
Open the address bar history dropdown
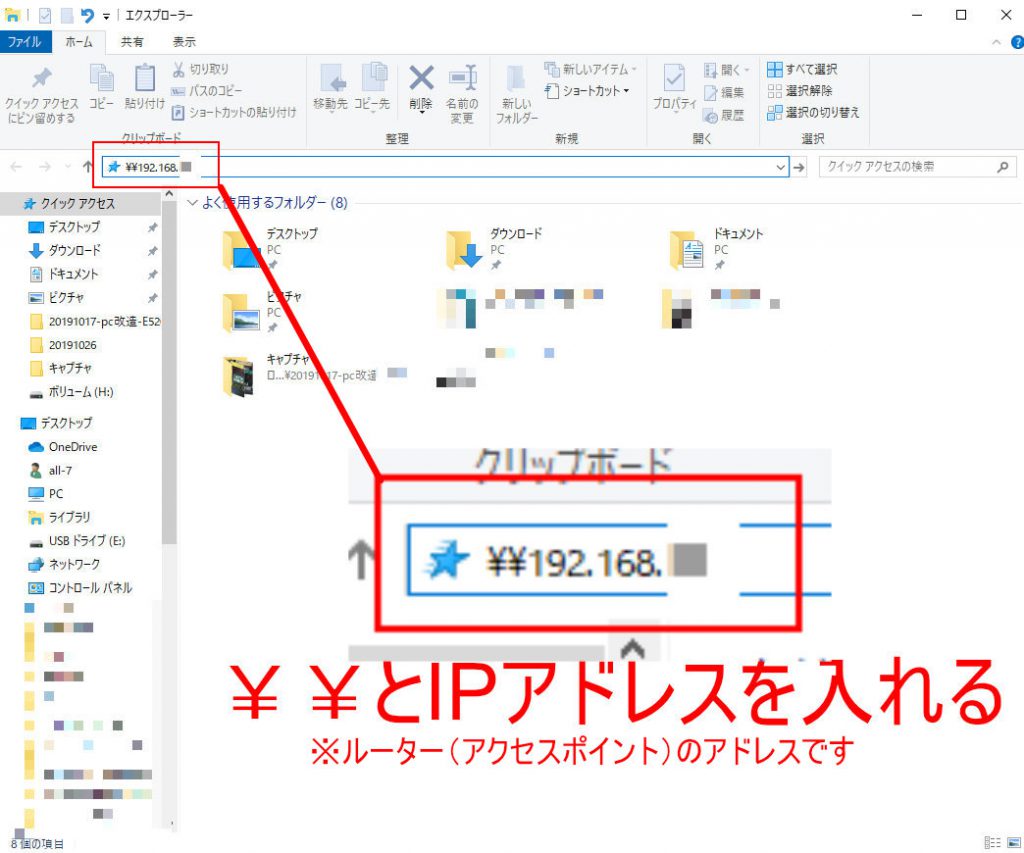point(781,167)
